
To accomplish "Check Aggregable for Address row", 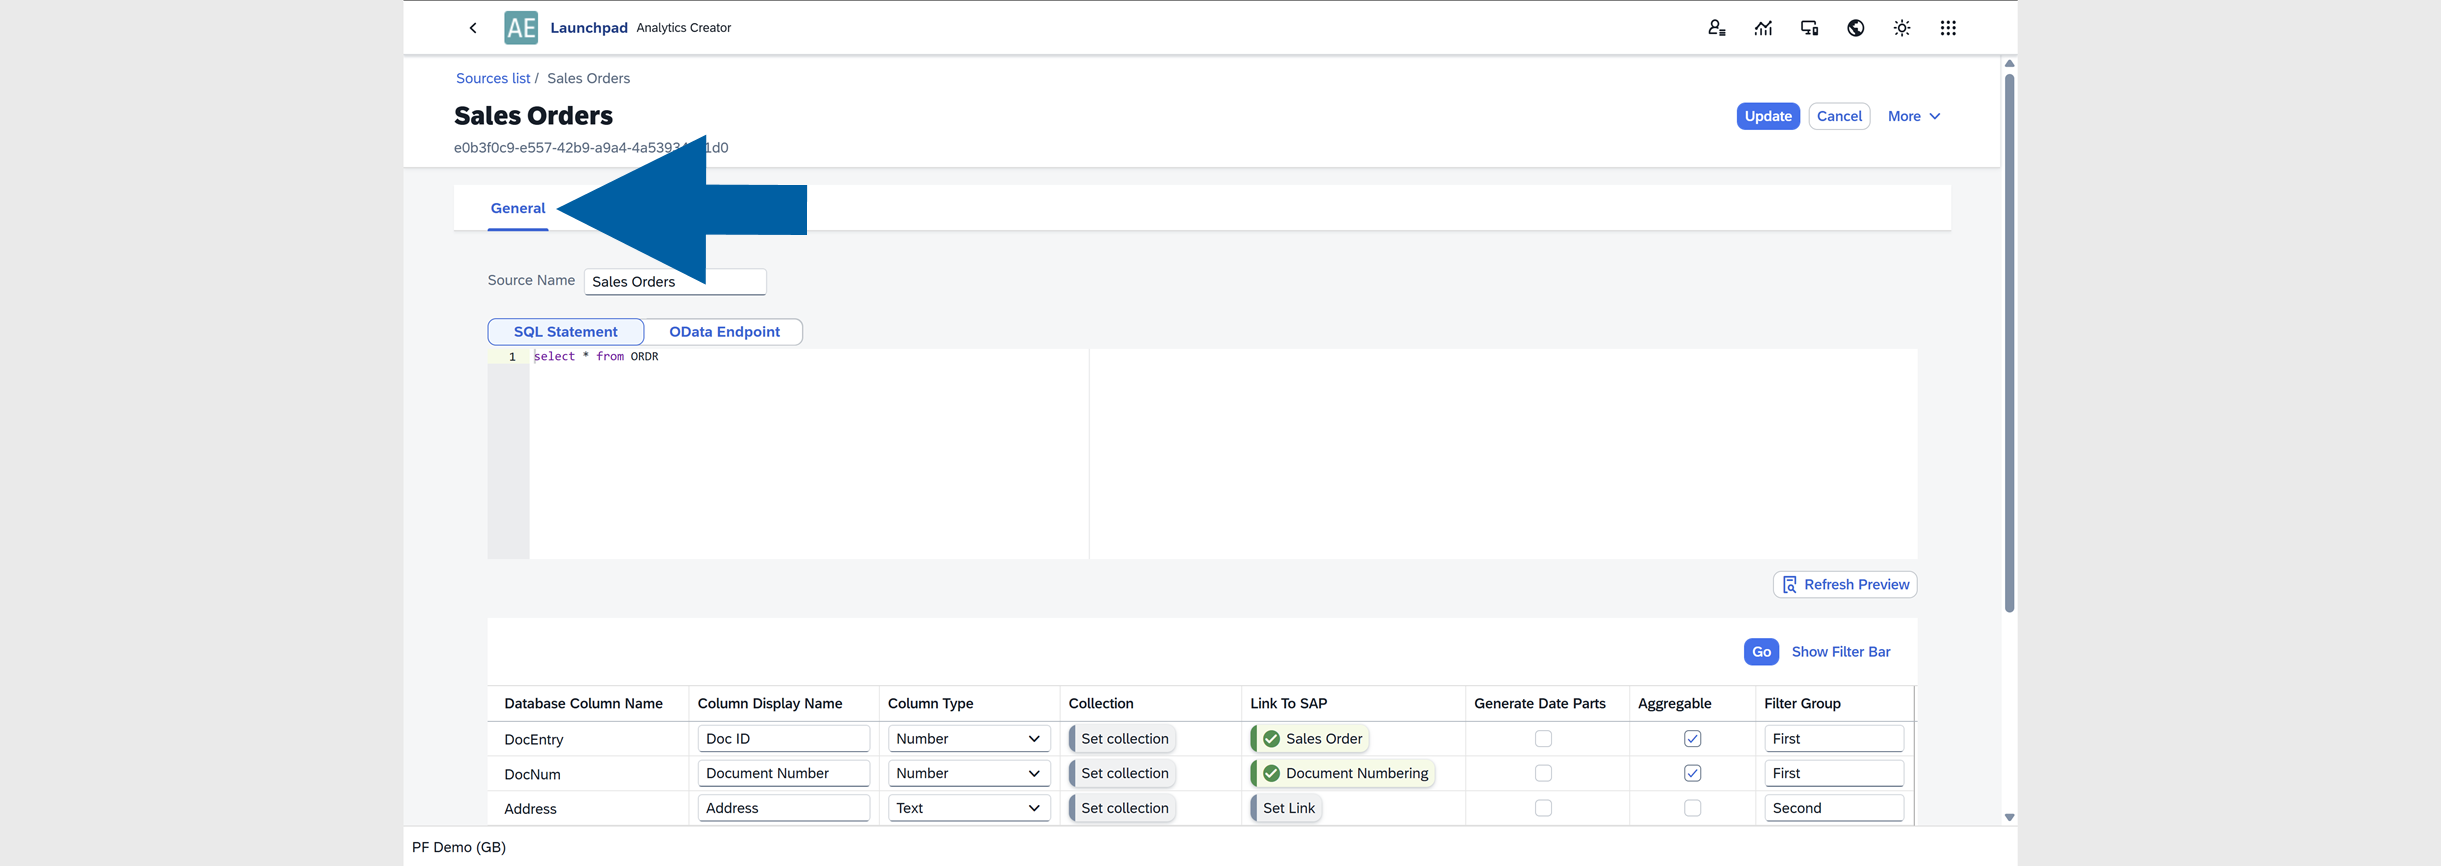I will pyautogui.click(x=1692, y=808).
